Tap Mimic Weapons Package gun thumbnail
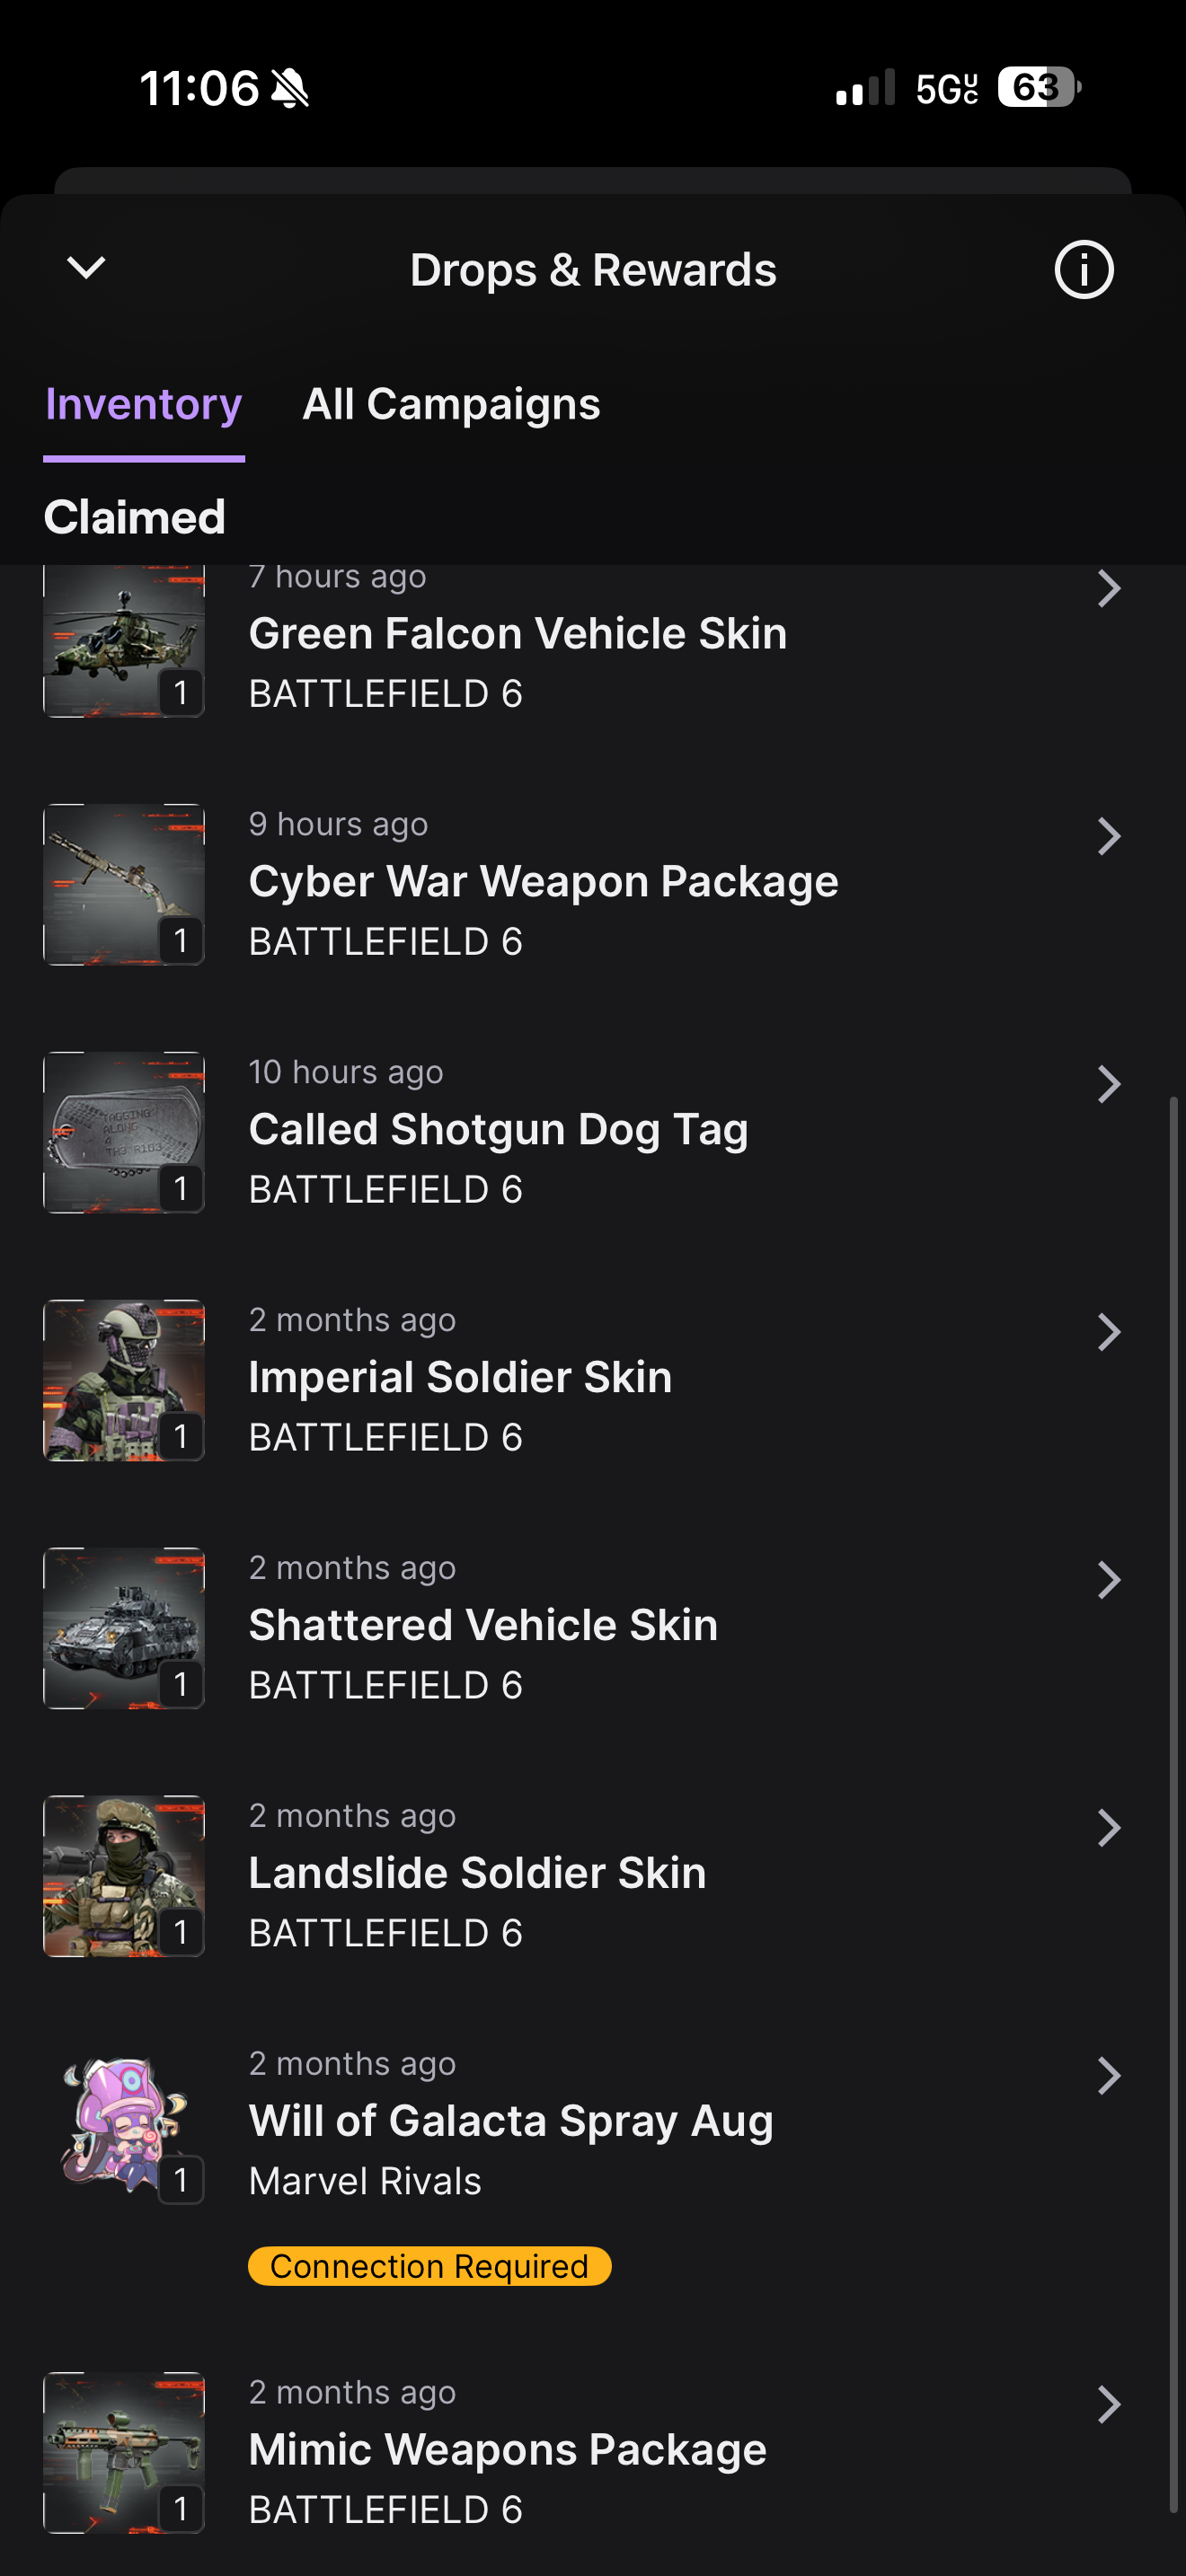The width and height of the screenshot is (1186, 2576). tap(123, 2453)
